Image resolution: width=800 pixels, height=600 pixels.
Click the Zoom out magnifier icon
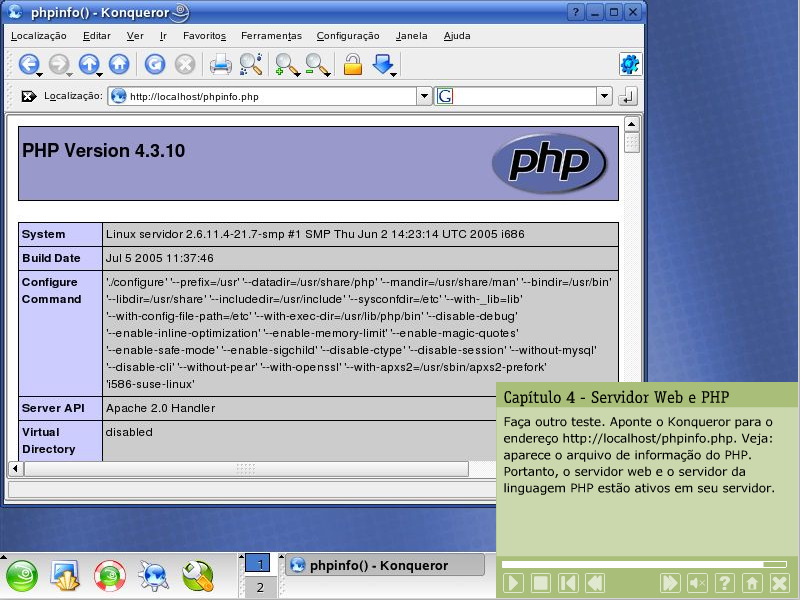pyautogui.click(x=317, y=65)
